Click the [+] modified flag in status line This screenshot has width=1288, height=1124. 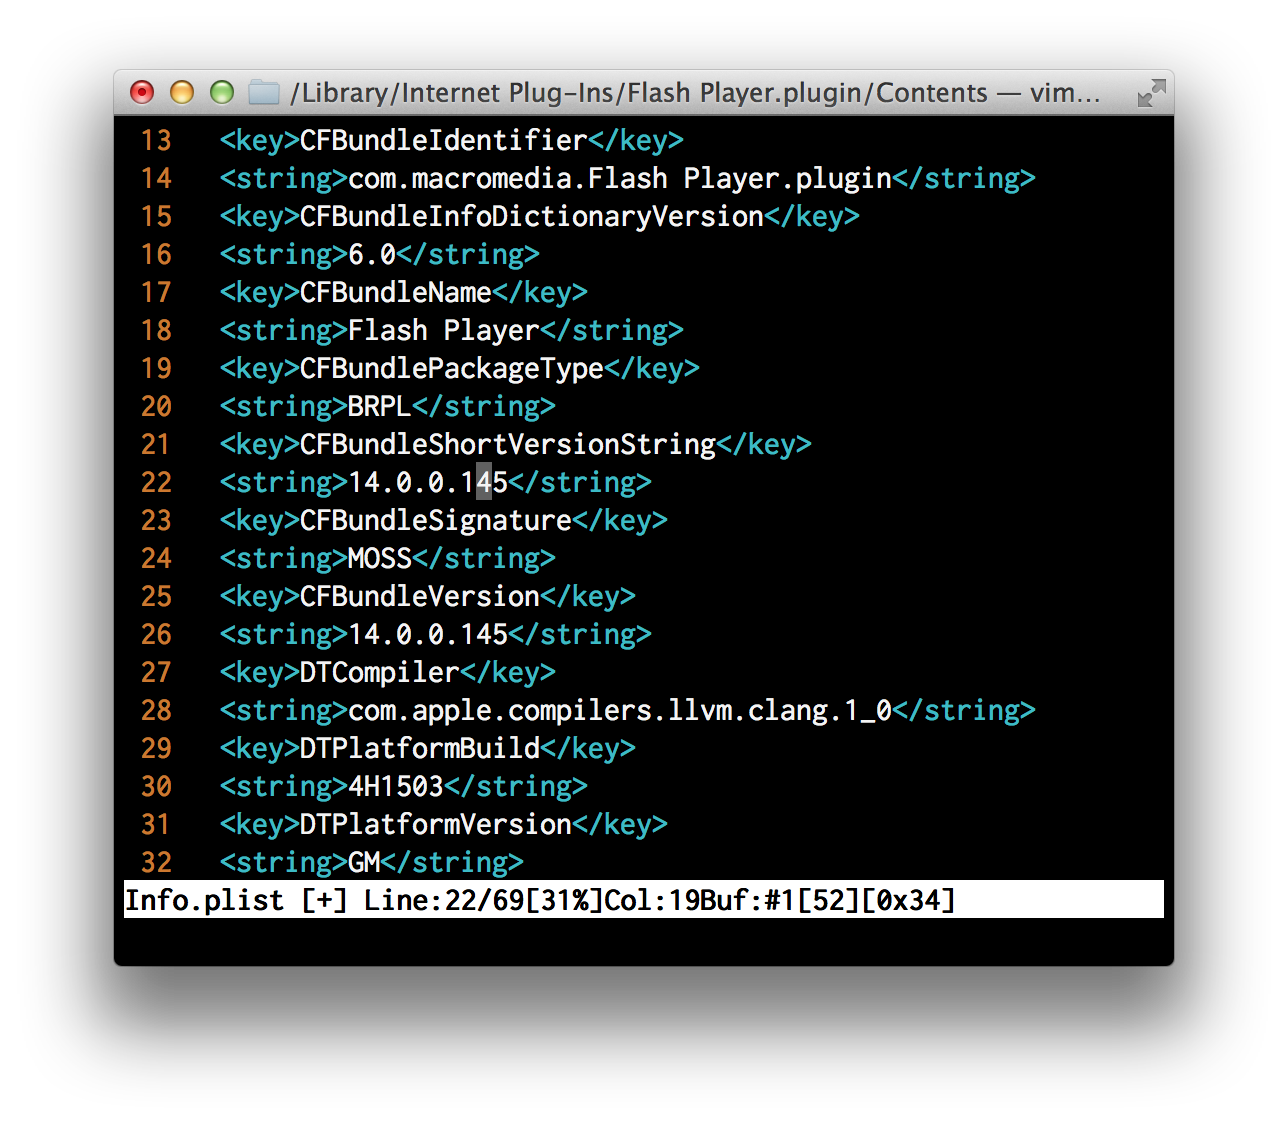coord(324,900)
